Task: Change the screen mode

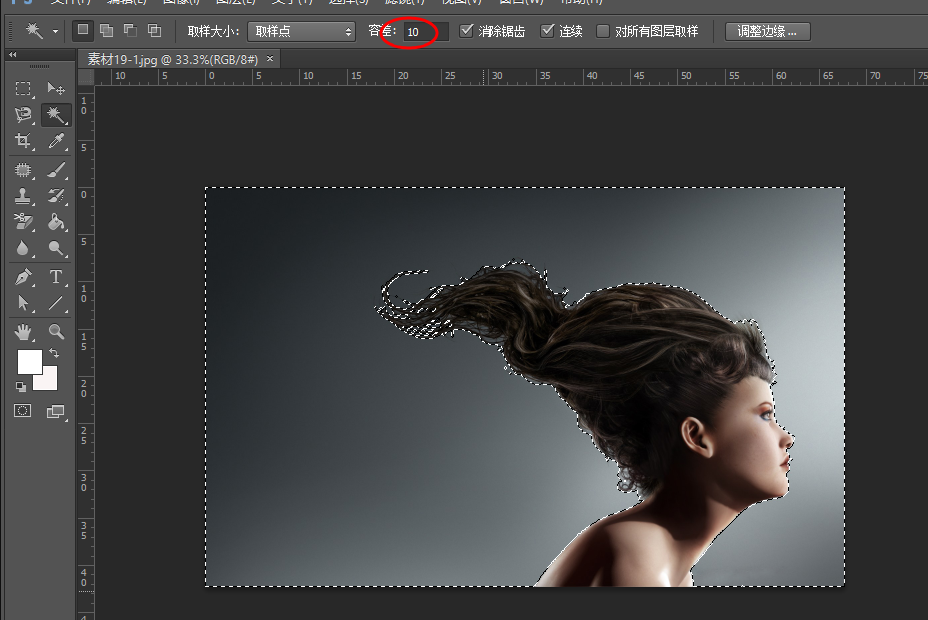Action: click(56, 411)
